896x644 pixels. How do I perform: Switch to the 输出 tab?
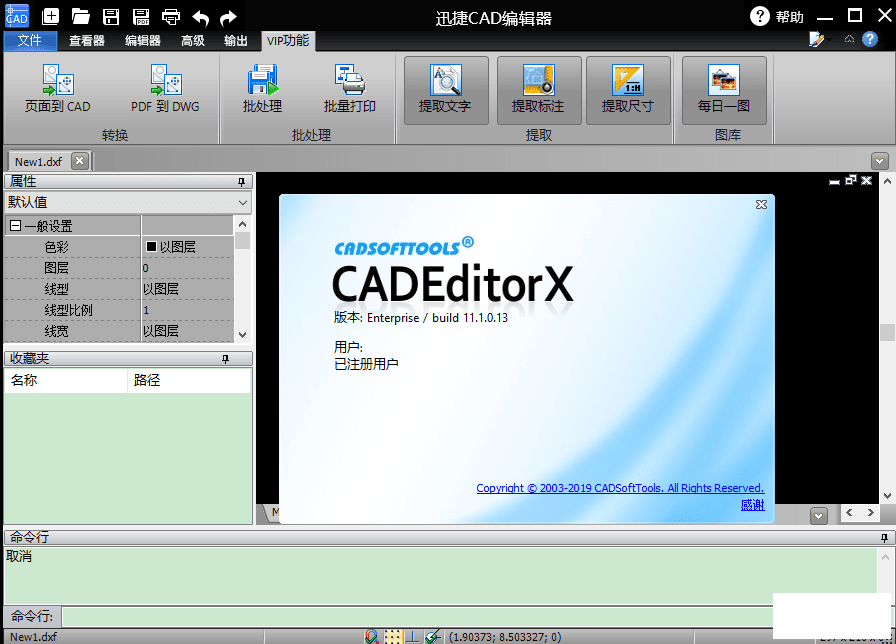(x=236, y=41)
